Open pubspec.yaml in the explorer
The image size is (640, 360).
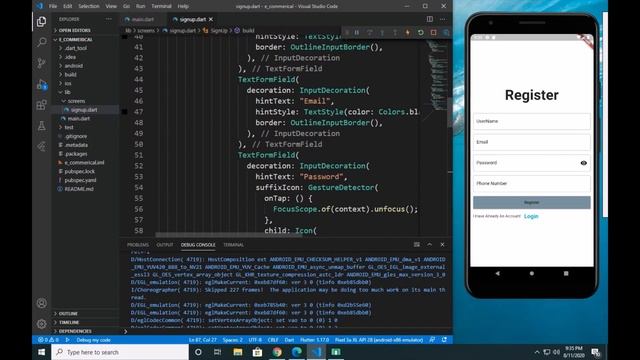pos(80,180)
